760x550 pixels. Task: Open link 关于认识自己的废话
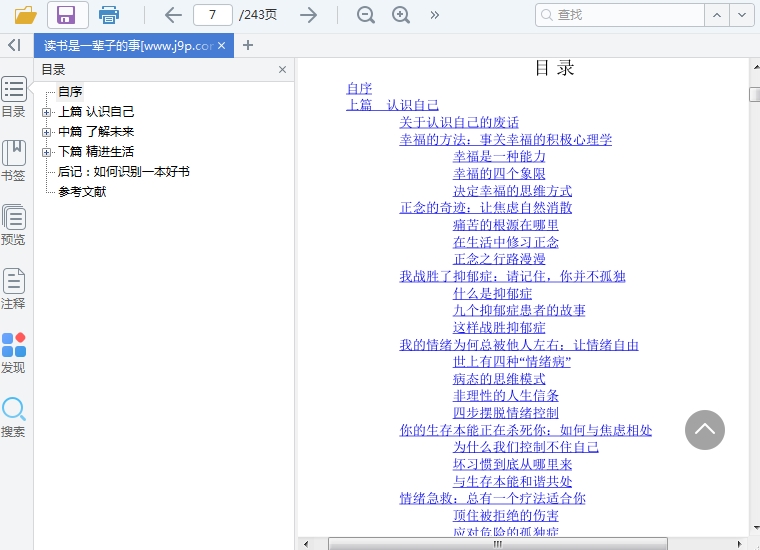pyautogui.click(x=459, y=122)
